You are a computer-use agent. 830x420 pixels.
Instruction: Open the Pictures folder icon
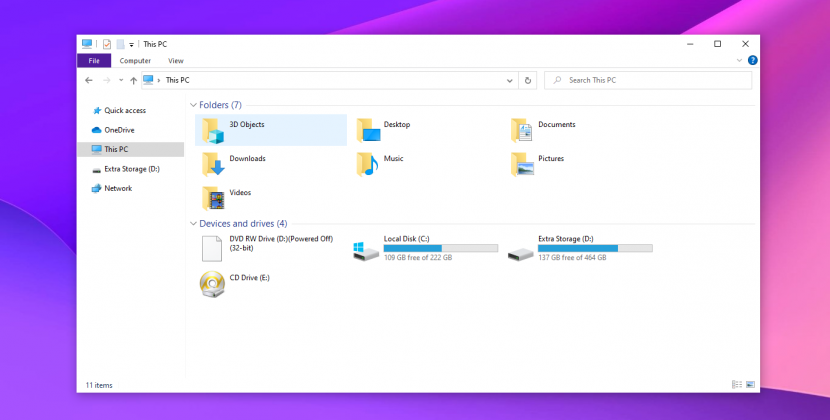(x=522, y=164)
